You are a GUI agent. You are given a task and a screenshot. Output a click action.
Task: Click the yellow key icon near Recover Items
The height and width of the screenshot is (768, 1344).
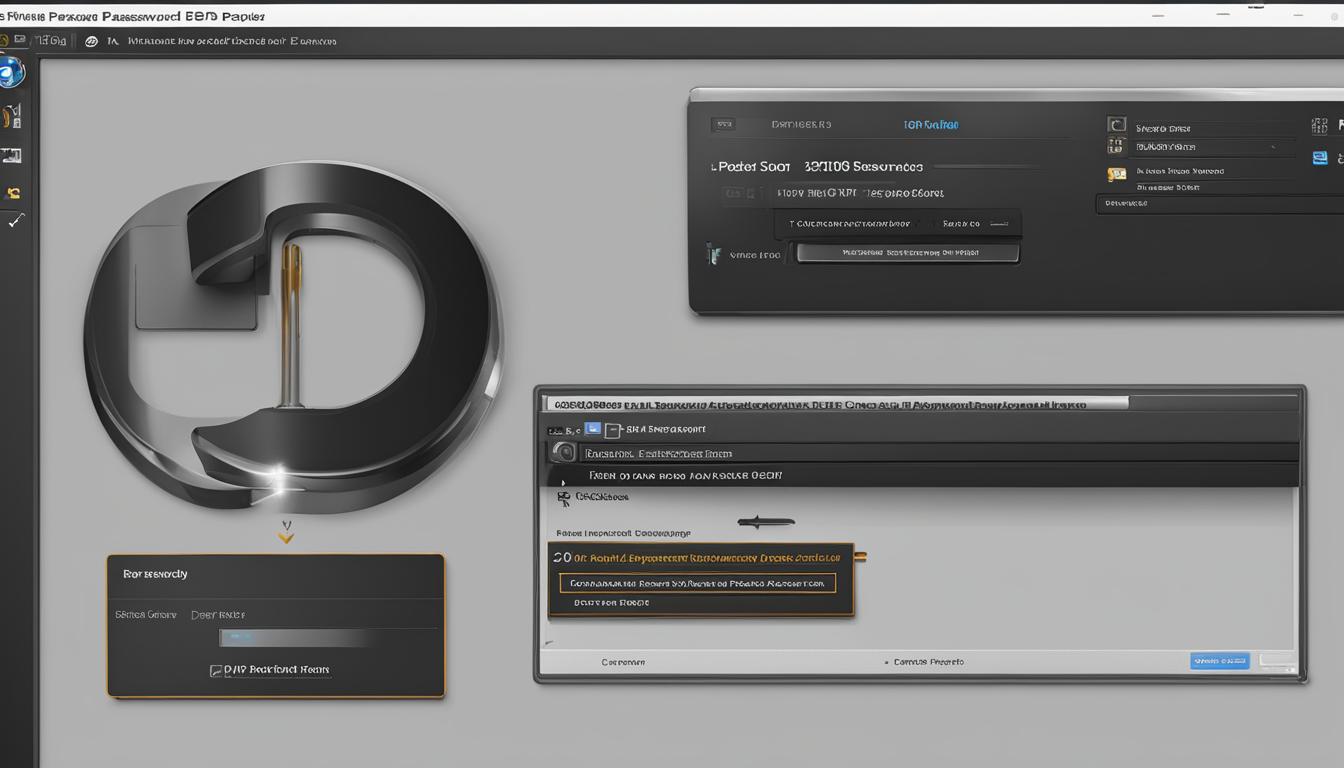coord(1117,171)
